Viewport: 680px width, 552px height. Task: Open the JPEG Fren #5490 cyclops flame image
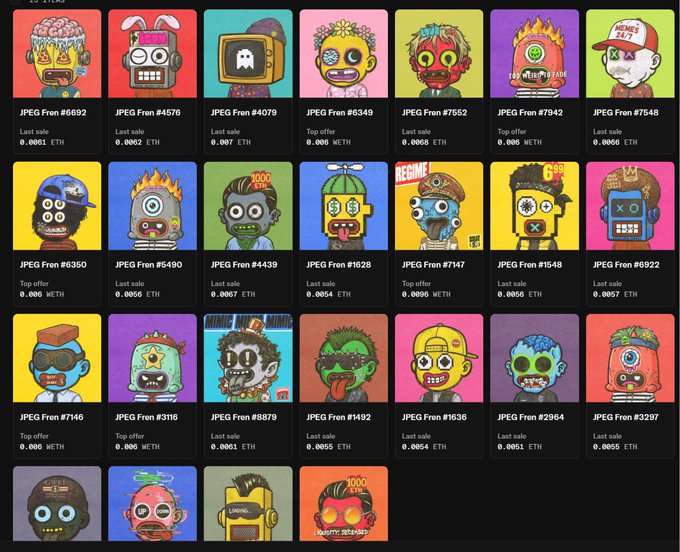[x=153, y=206]
